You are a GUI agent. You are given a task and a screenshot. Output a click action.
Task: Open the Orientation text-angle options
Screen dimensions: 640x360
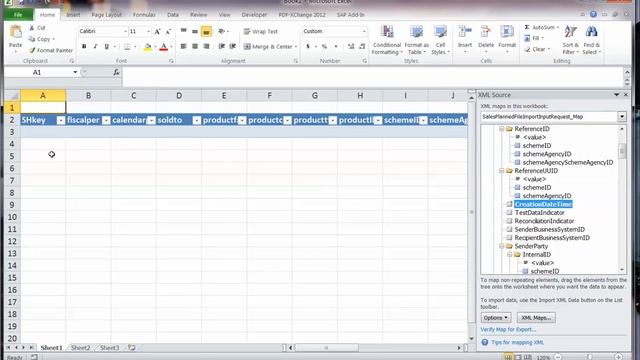pos(223,31)
